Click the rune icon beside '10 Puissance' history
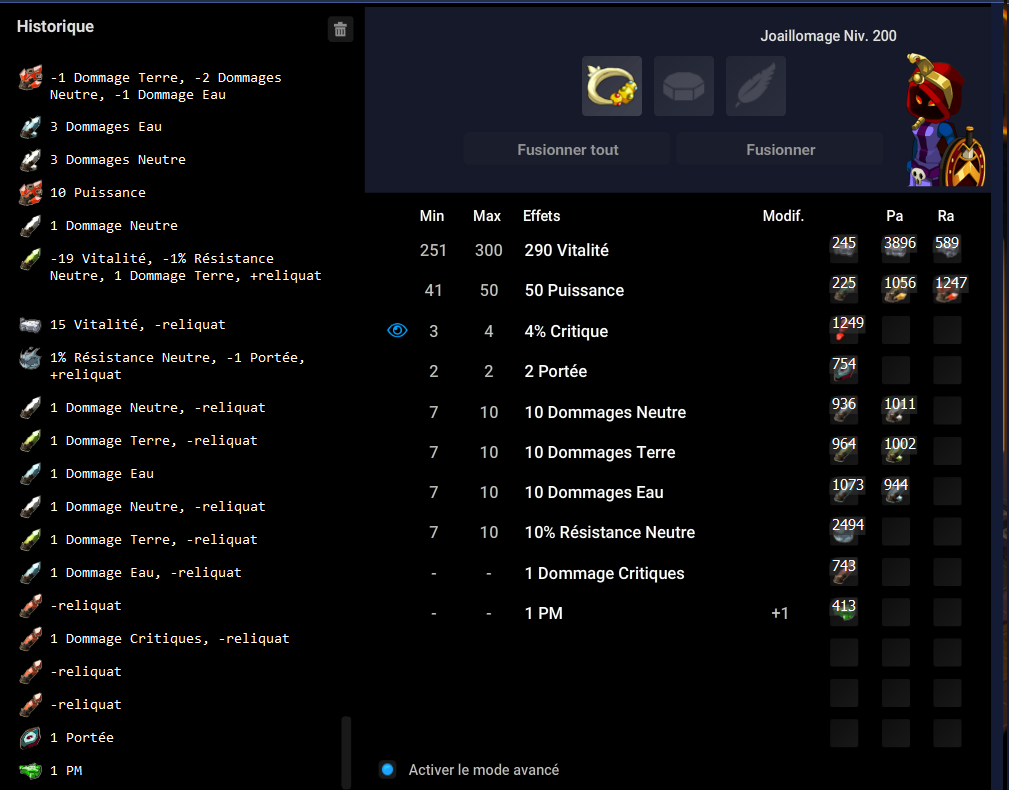The width and height of the screenshot is (1009, 790). click(30, 193)
